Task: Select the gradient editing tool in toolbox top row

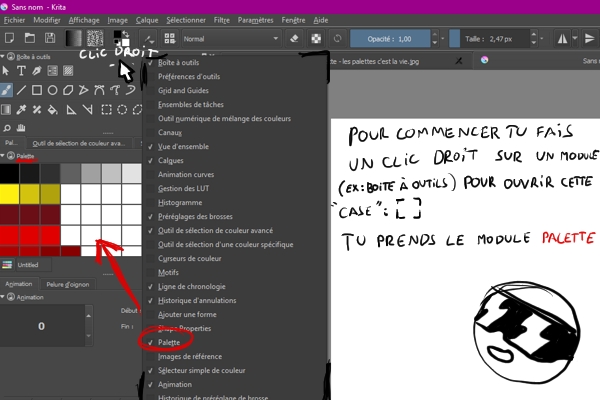Action: [x=52, y=70]
